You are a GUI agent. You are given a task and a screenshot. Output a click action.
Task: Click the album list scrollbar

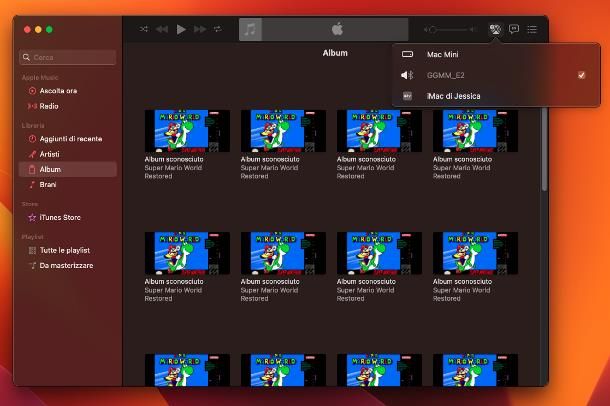[x=544, y=150]
